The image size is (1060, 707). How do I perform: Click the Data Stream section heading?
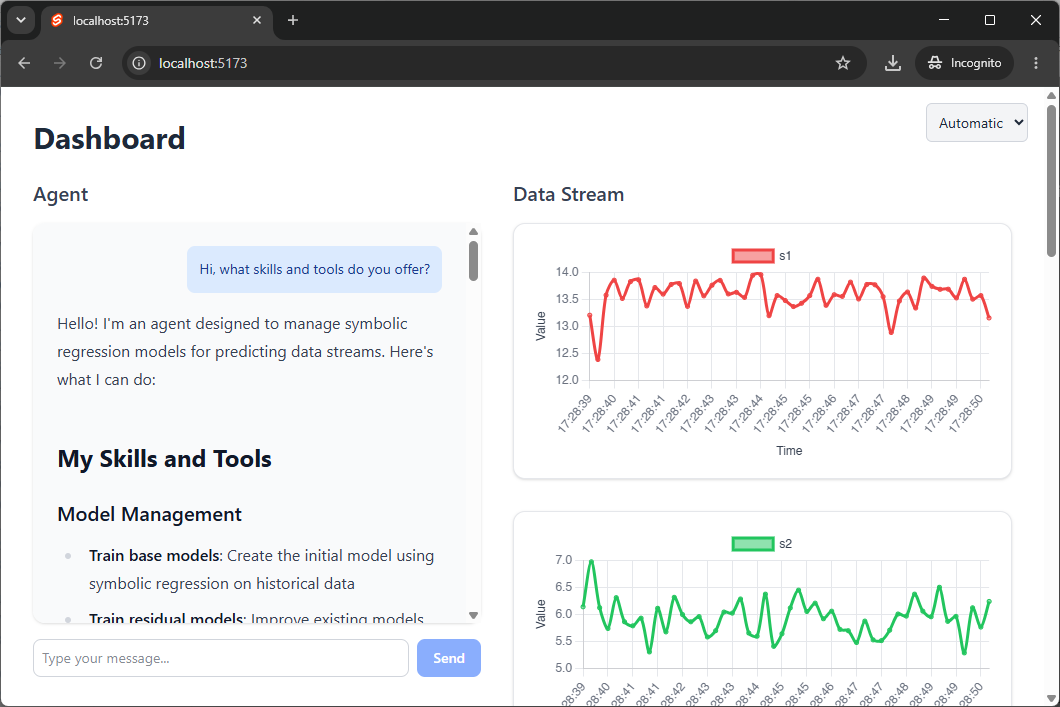point(569,195)
